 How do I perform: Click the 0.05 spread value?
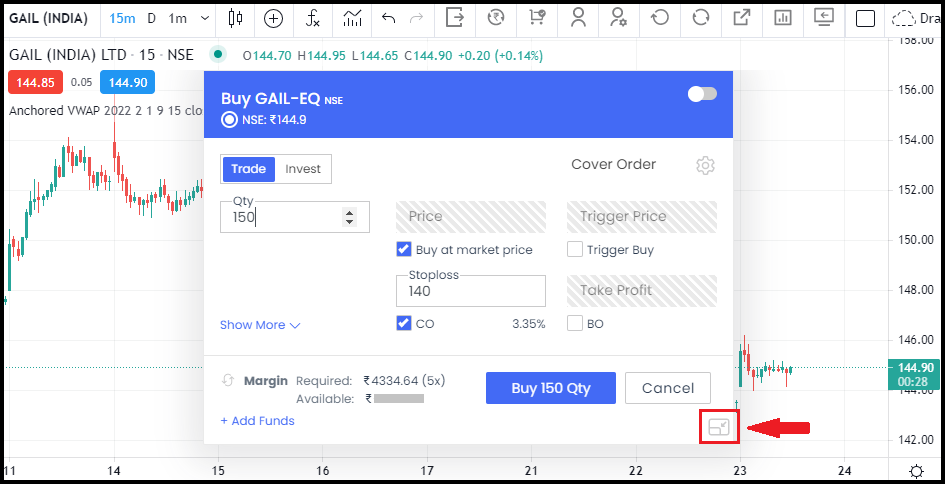(x=81, y=83)
